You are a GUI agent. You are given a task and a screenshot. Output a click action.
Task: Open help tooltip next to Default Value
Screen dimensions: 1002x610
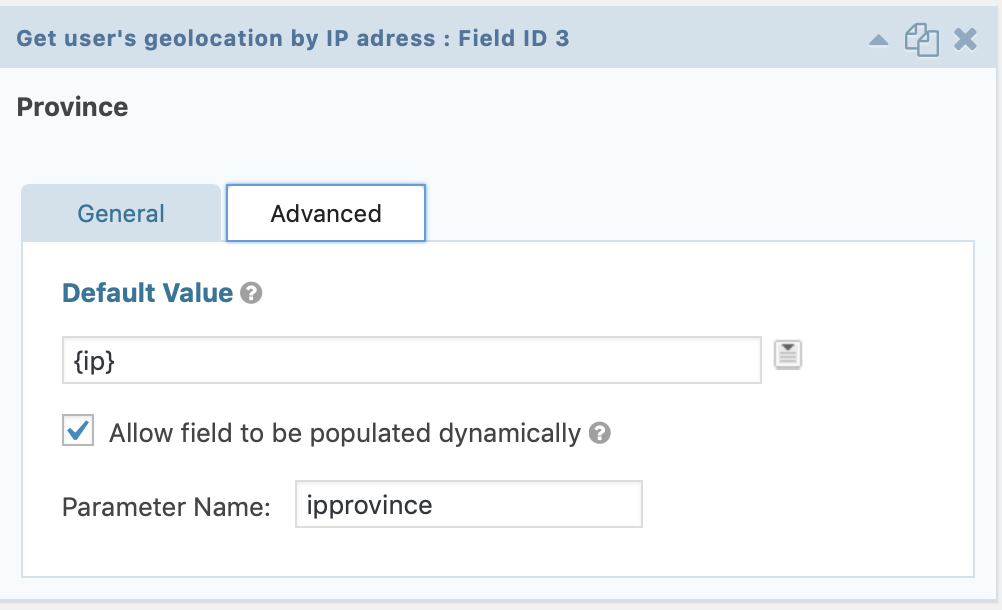[x=251, y=293]
